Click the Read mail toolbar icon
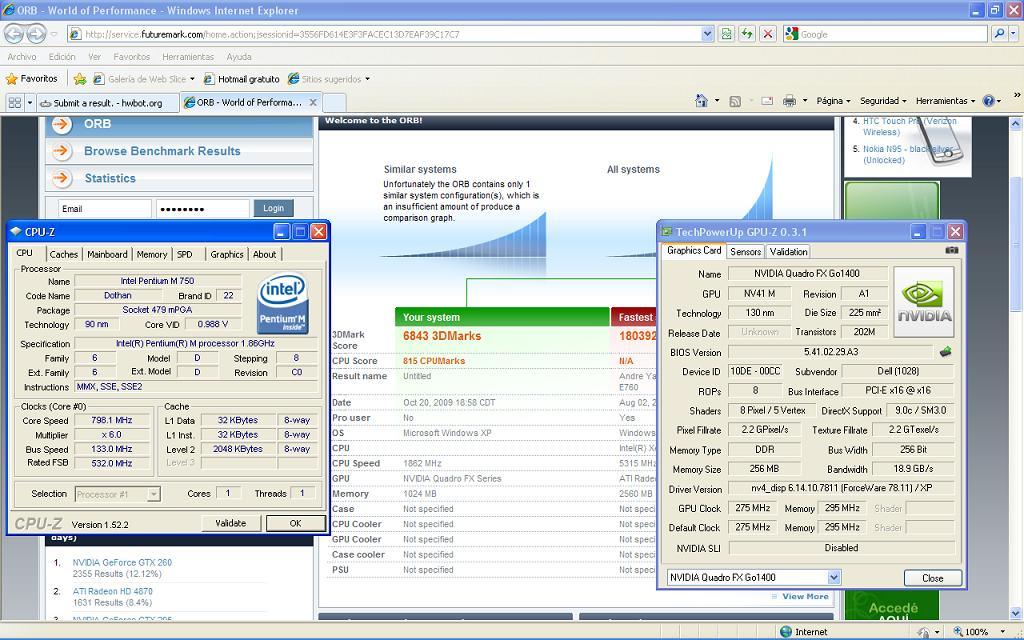Viewport: 1024px width, 640px height. pos(767,101)
